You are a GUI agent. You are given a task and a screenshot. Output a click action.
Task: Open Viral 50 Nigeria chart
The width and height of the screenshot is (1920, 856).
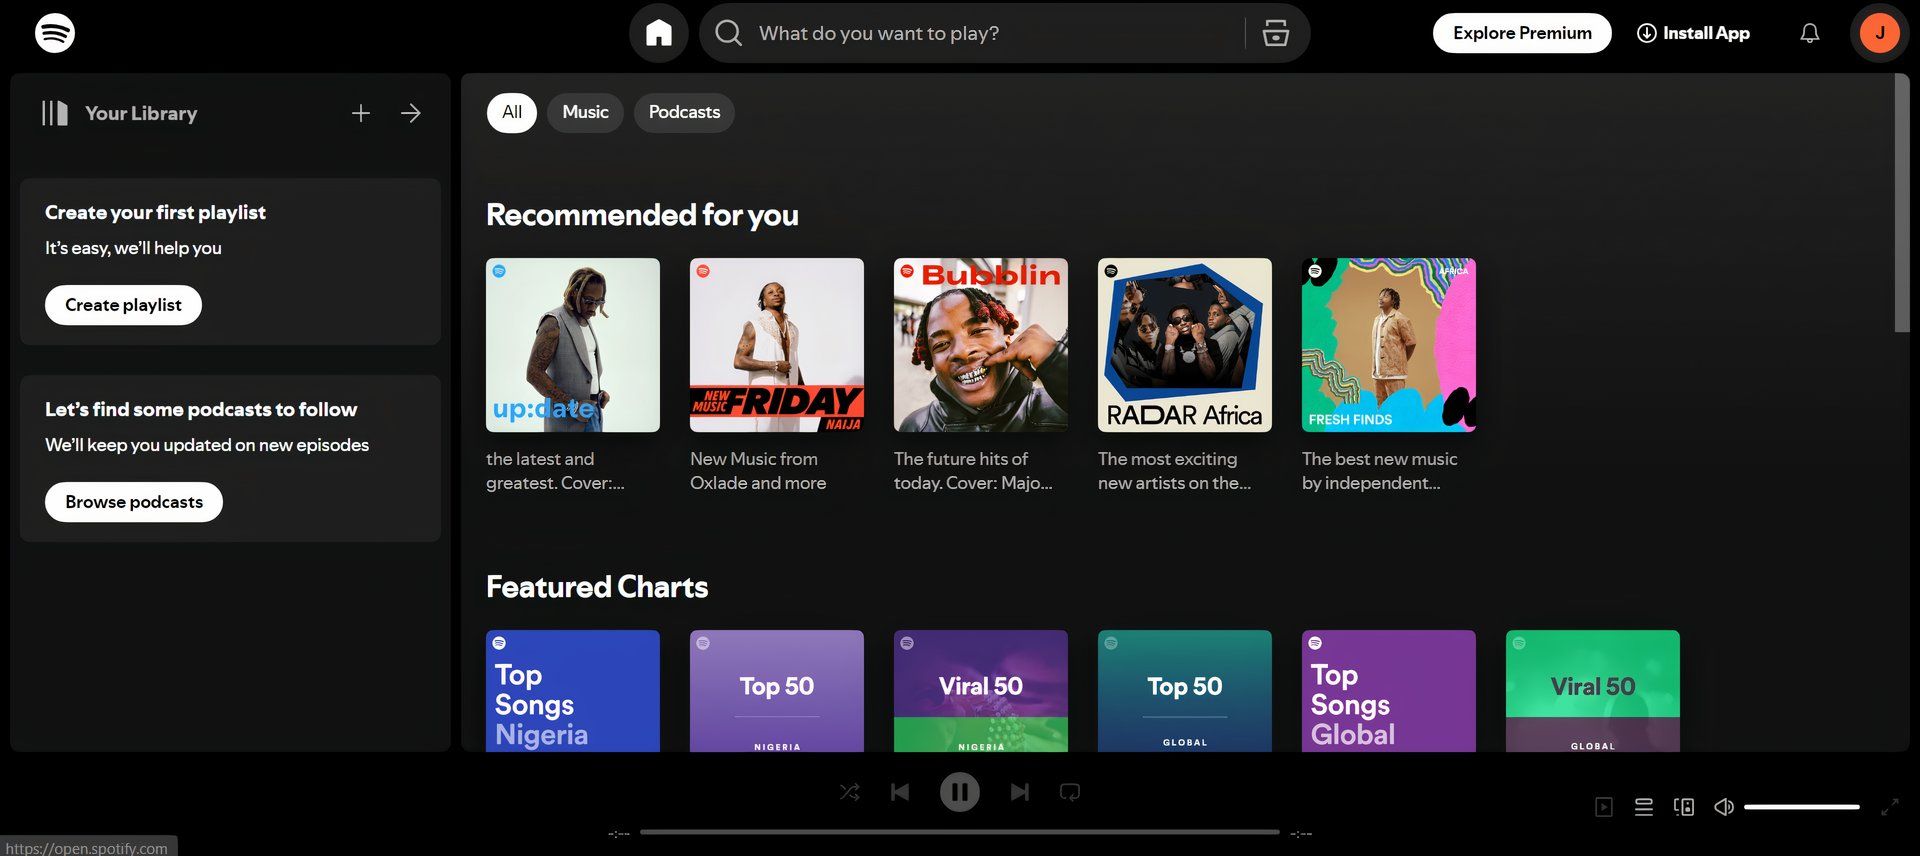click(981, 691)
